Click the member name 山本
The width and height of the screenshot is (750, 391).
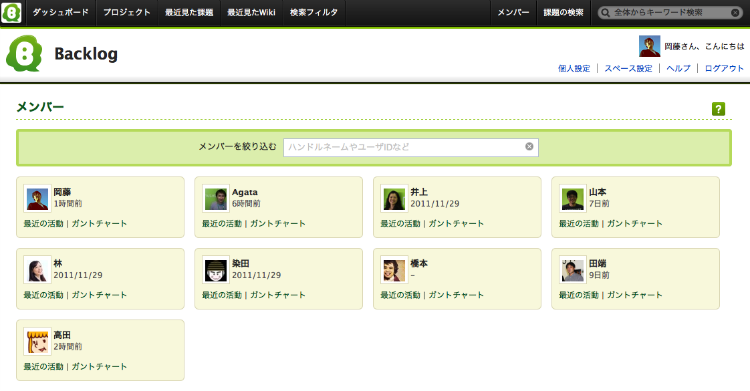(597, 192)
